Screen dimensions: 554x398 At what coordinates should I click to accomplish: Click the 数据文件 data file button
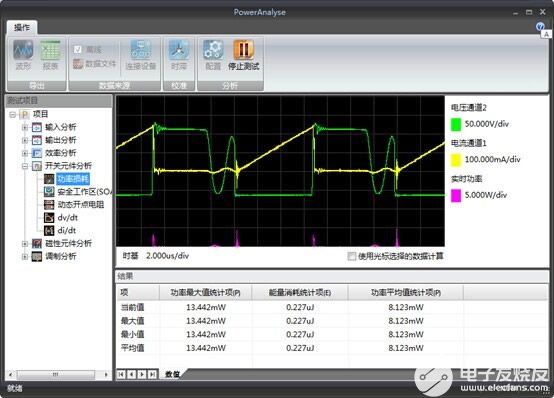(x=95, y=64)
